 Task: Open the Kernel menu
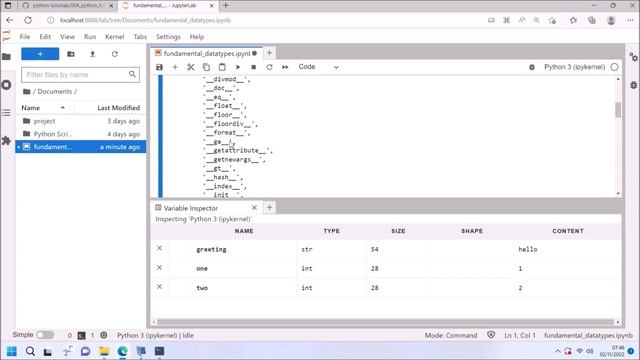[x=115, y=37]
